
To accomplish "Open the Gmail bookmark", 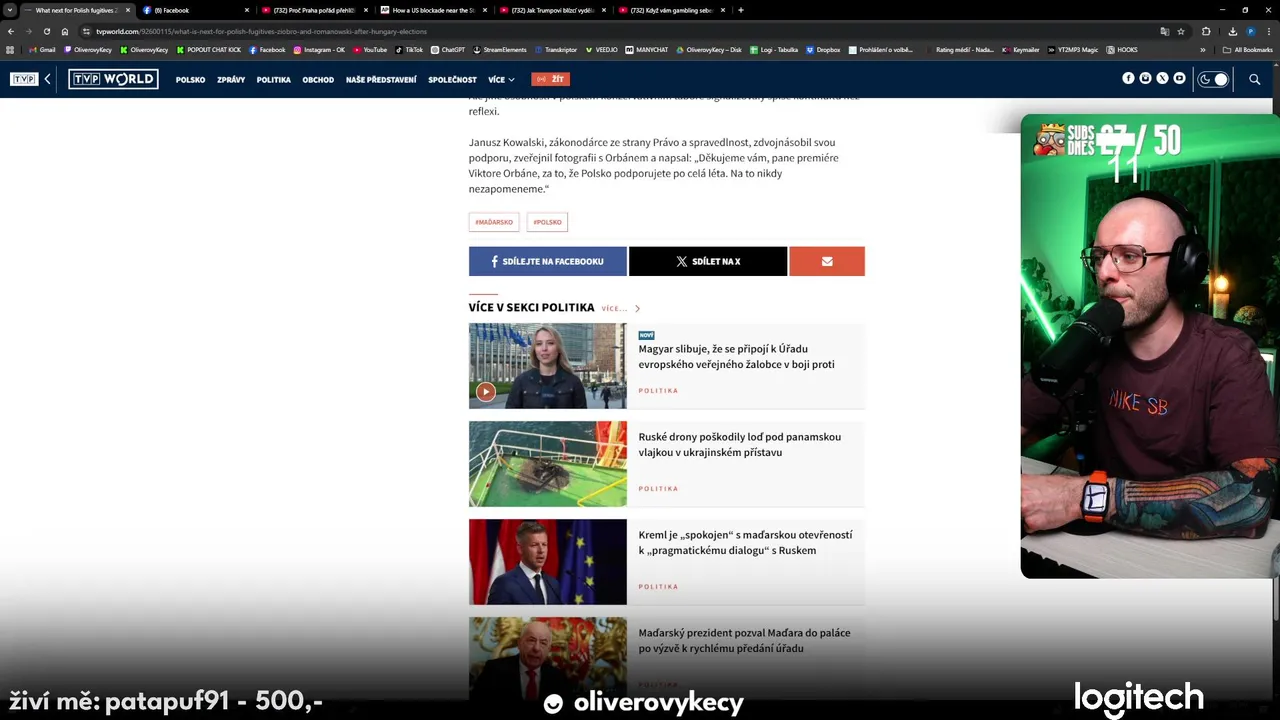I will point(42,49).
